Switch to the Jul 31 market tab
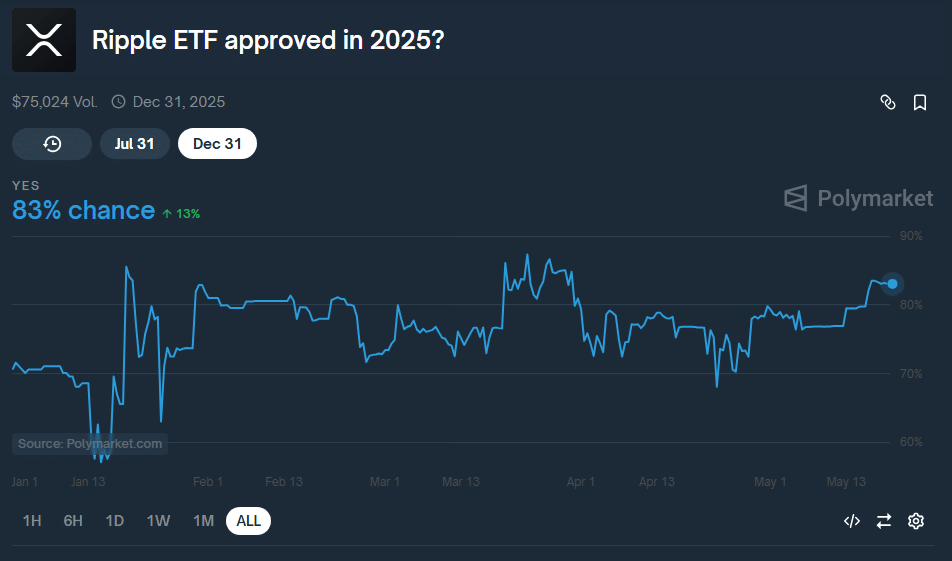952x561 pixels. click(134, 144)
